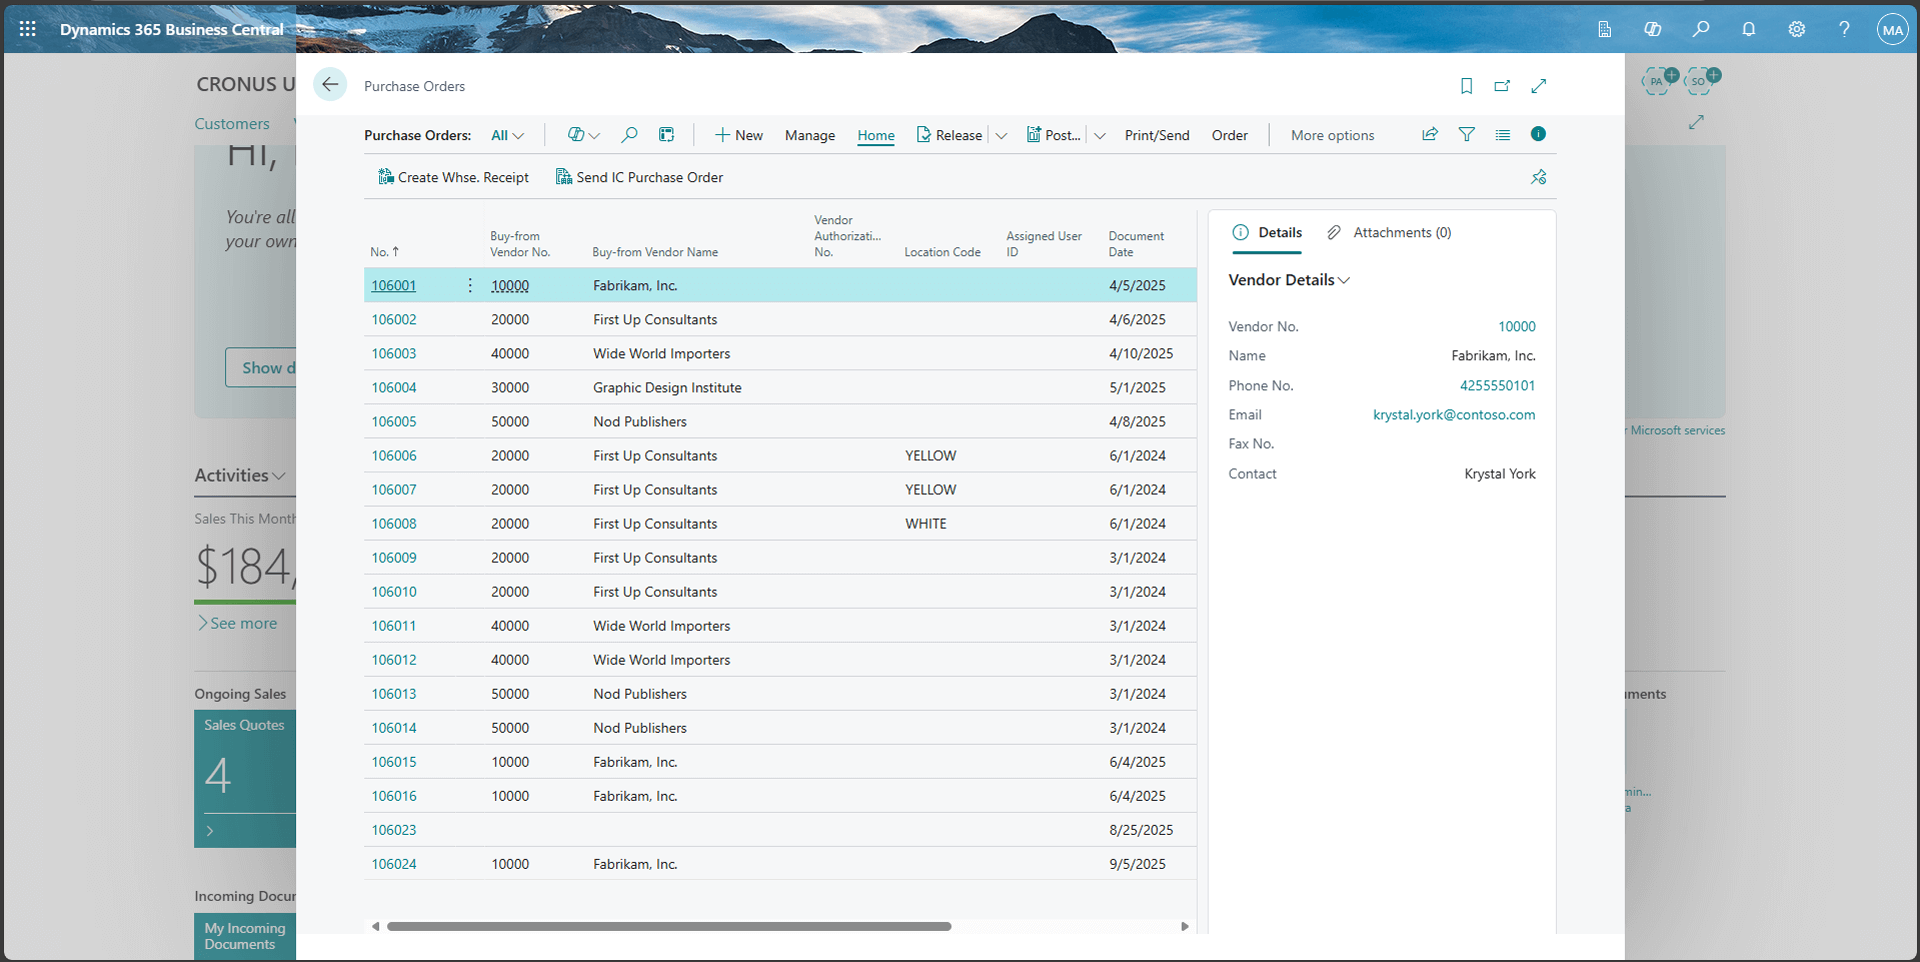
Task: Expand the Post... actions dropdown arrow
Action: click(x=1098, y=135)
